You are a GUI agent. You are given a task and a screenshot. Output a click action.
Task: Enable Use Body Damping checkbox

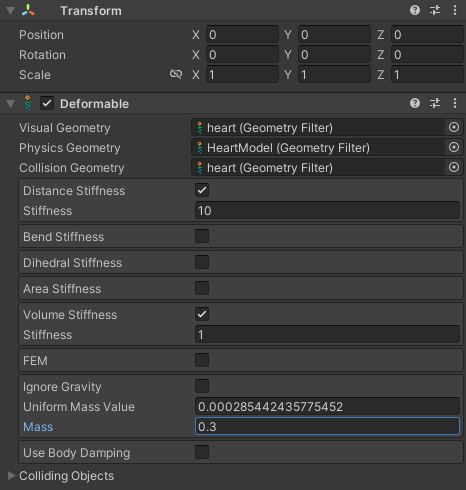click(202, 452)
